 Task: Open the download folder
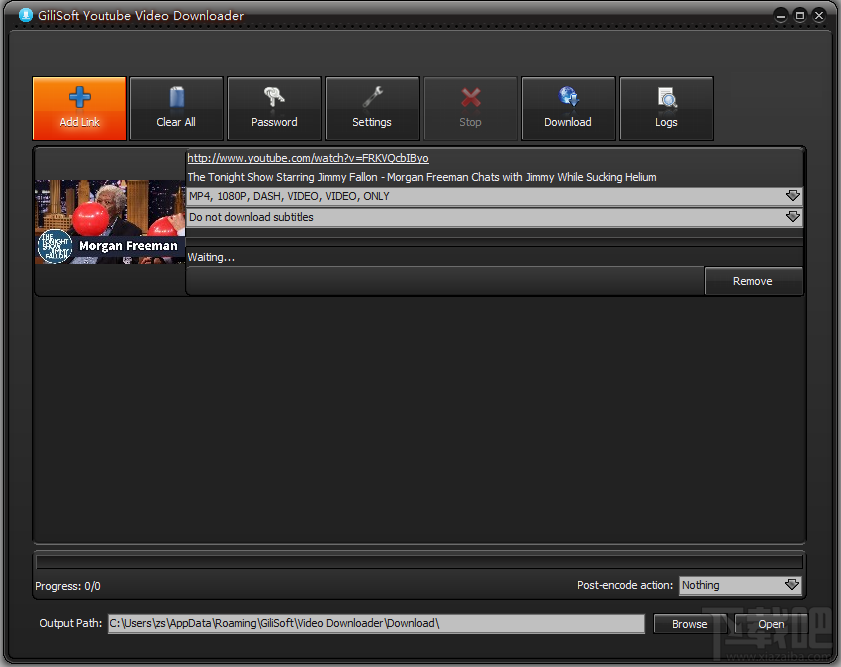pyautogui.click(x=771, y=623)
